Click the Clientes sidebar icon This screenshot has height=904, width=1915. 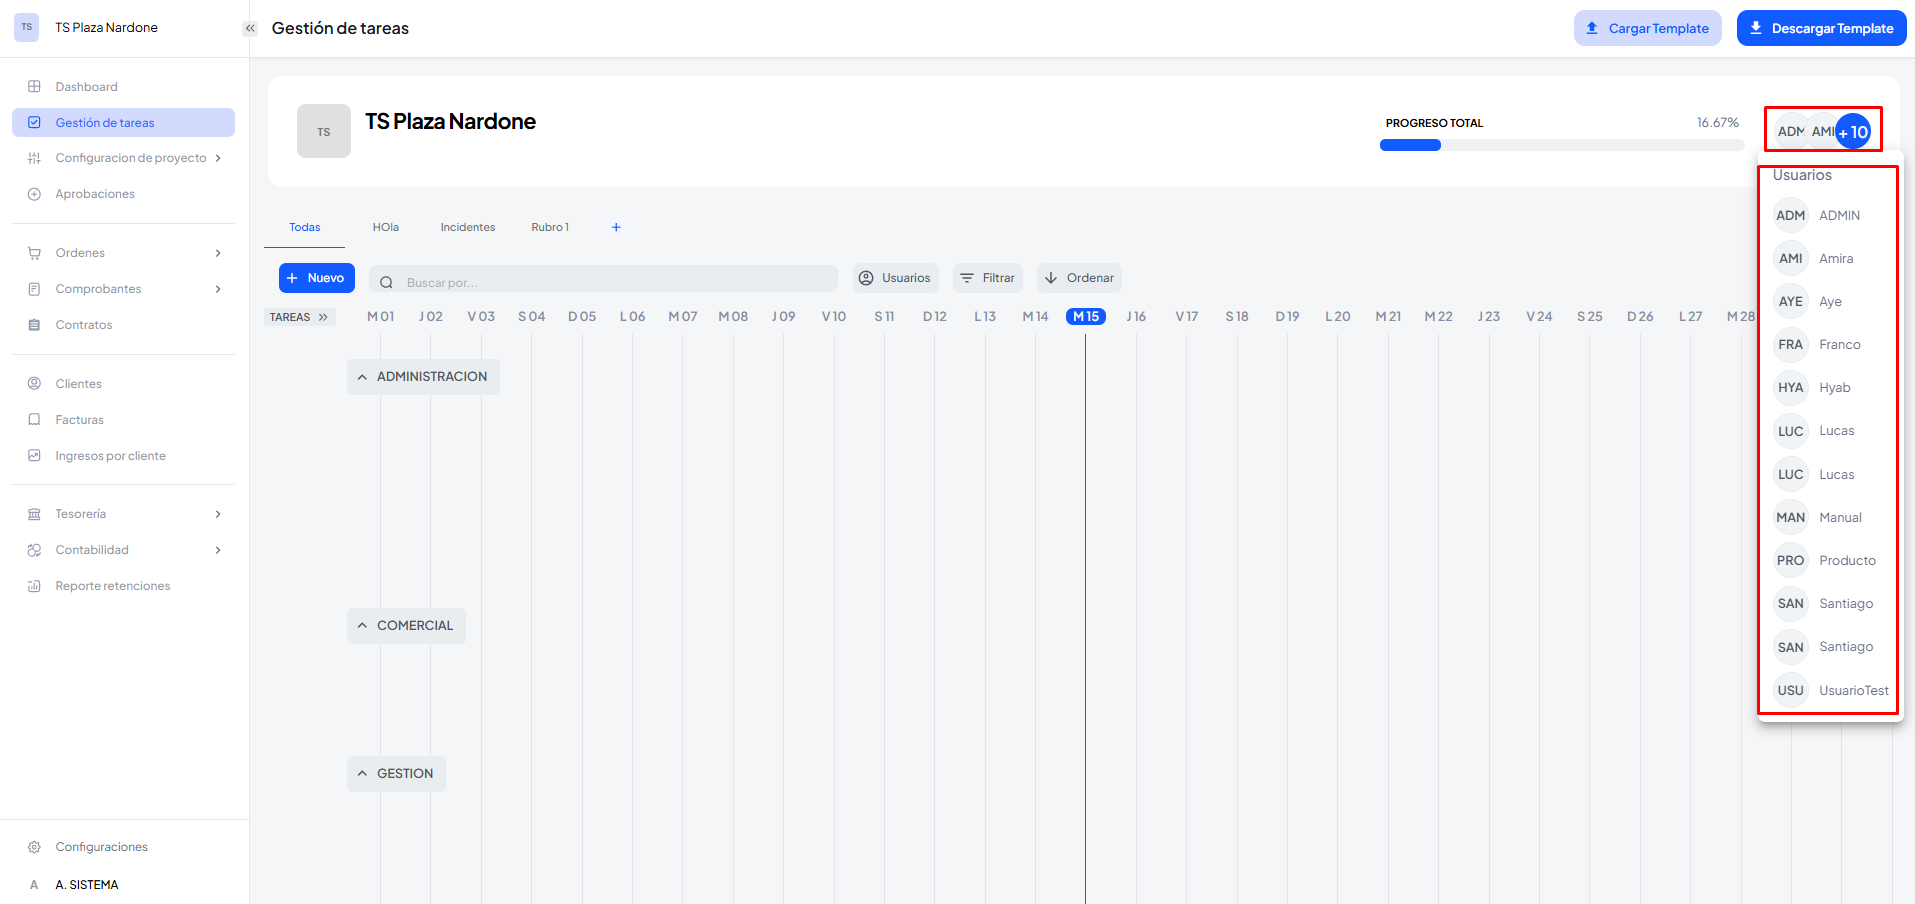[x=34, y=384]
